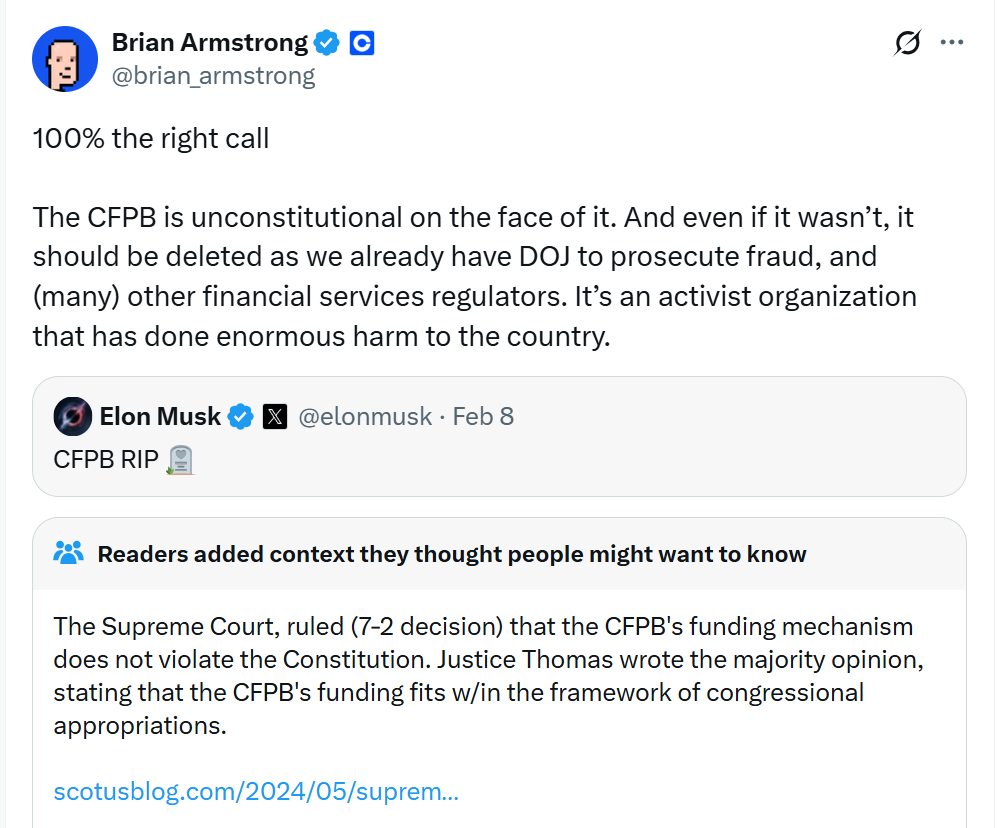The height and width of the screenshot is (828, 997).
Task: Click the '100% the right call' post text
Action: click(151, 138)
